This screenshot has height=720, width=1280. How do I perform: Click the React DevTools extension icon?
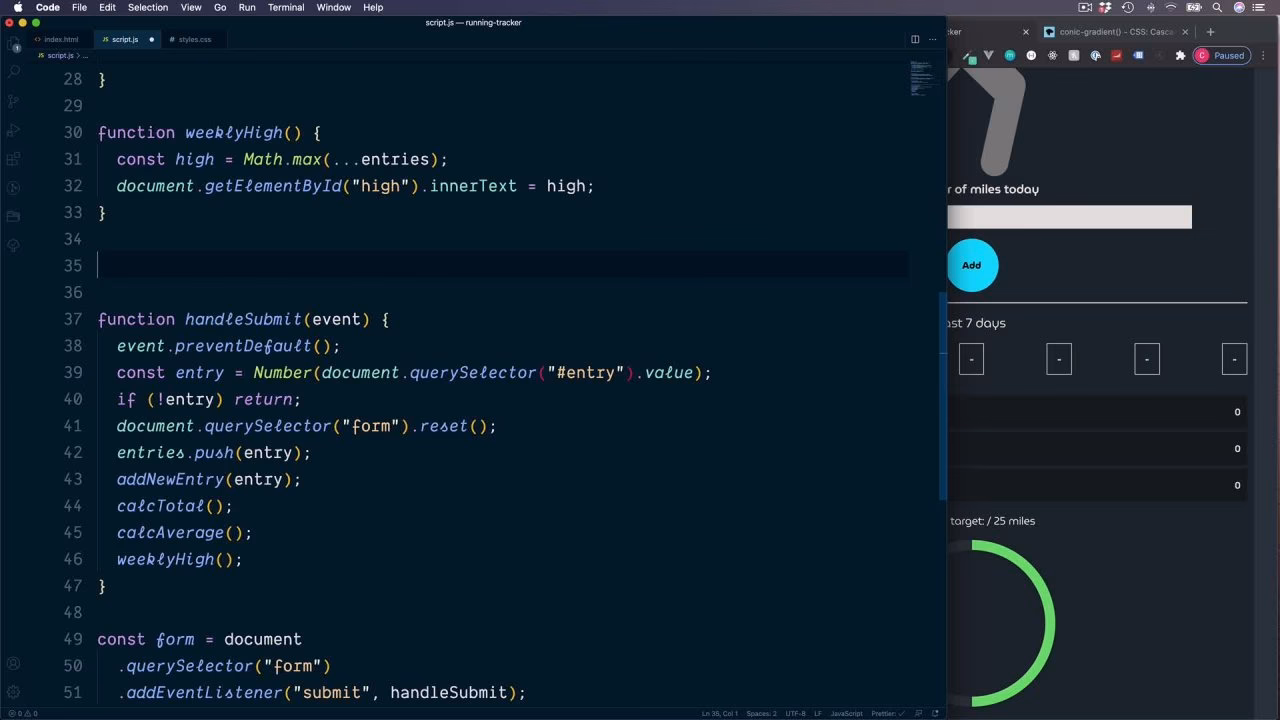1052,56
